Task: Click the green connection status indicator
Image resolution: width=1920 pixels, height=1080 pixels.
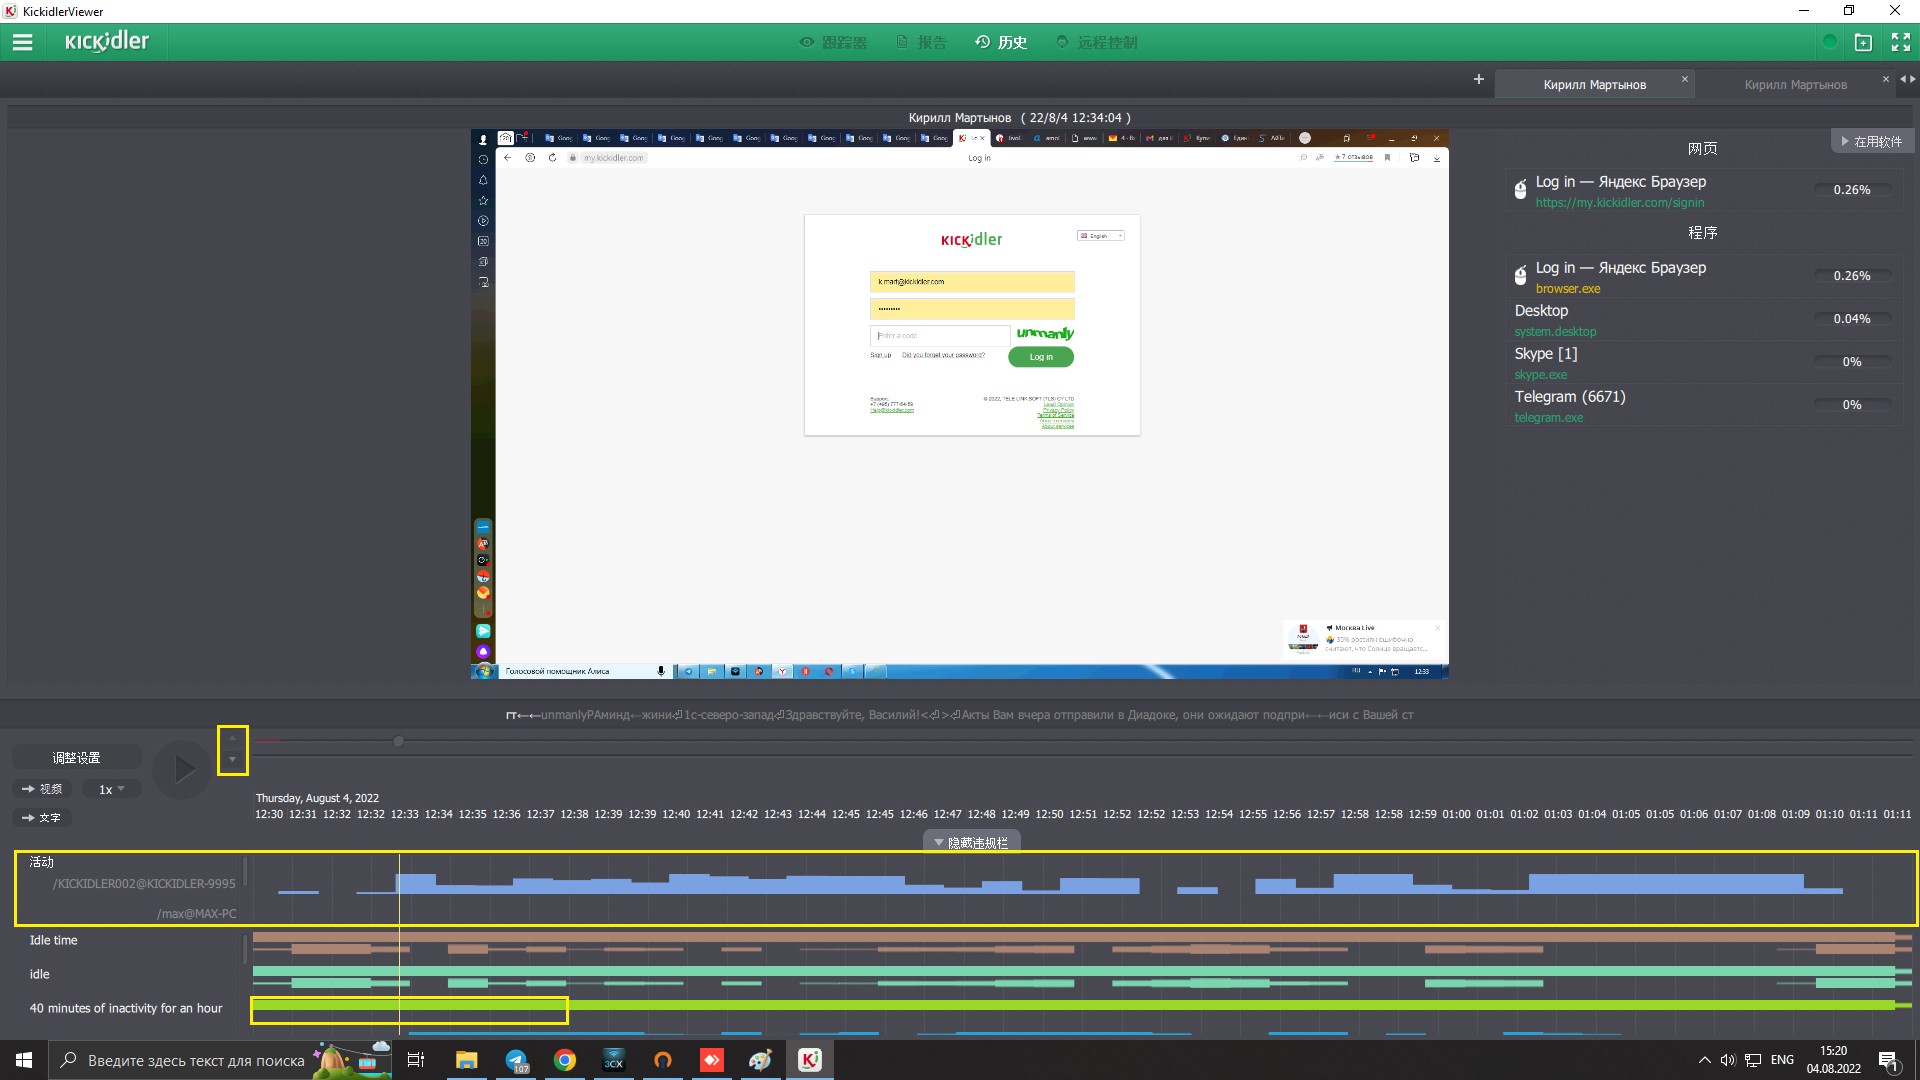Action: (x=1829, y=42)
